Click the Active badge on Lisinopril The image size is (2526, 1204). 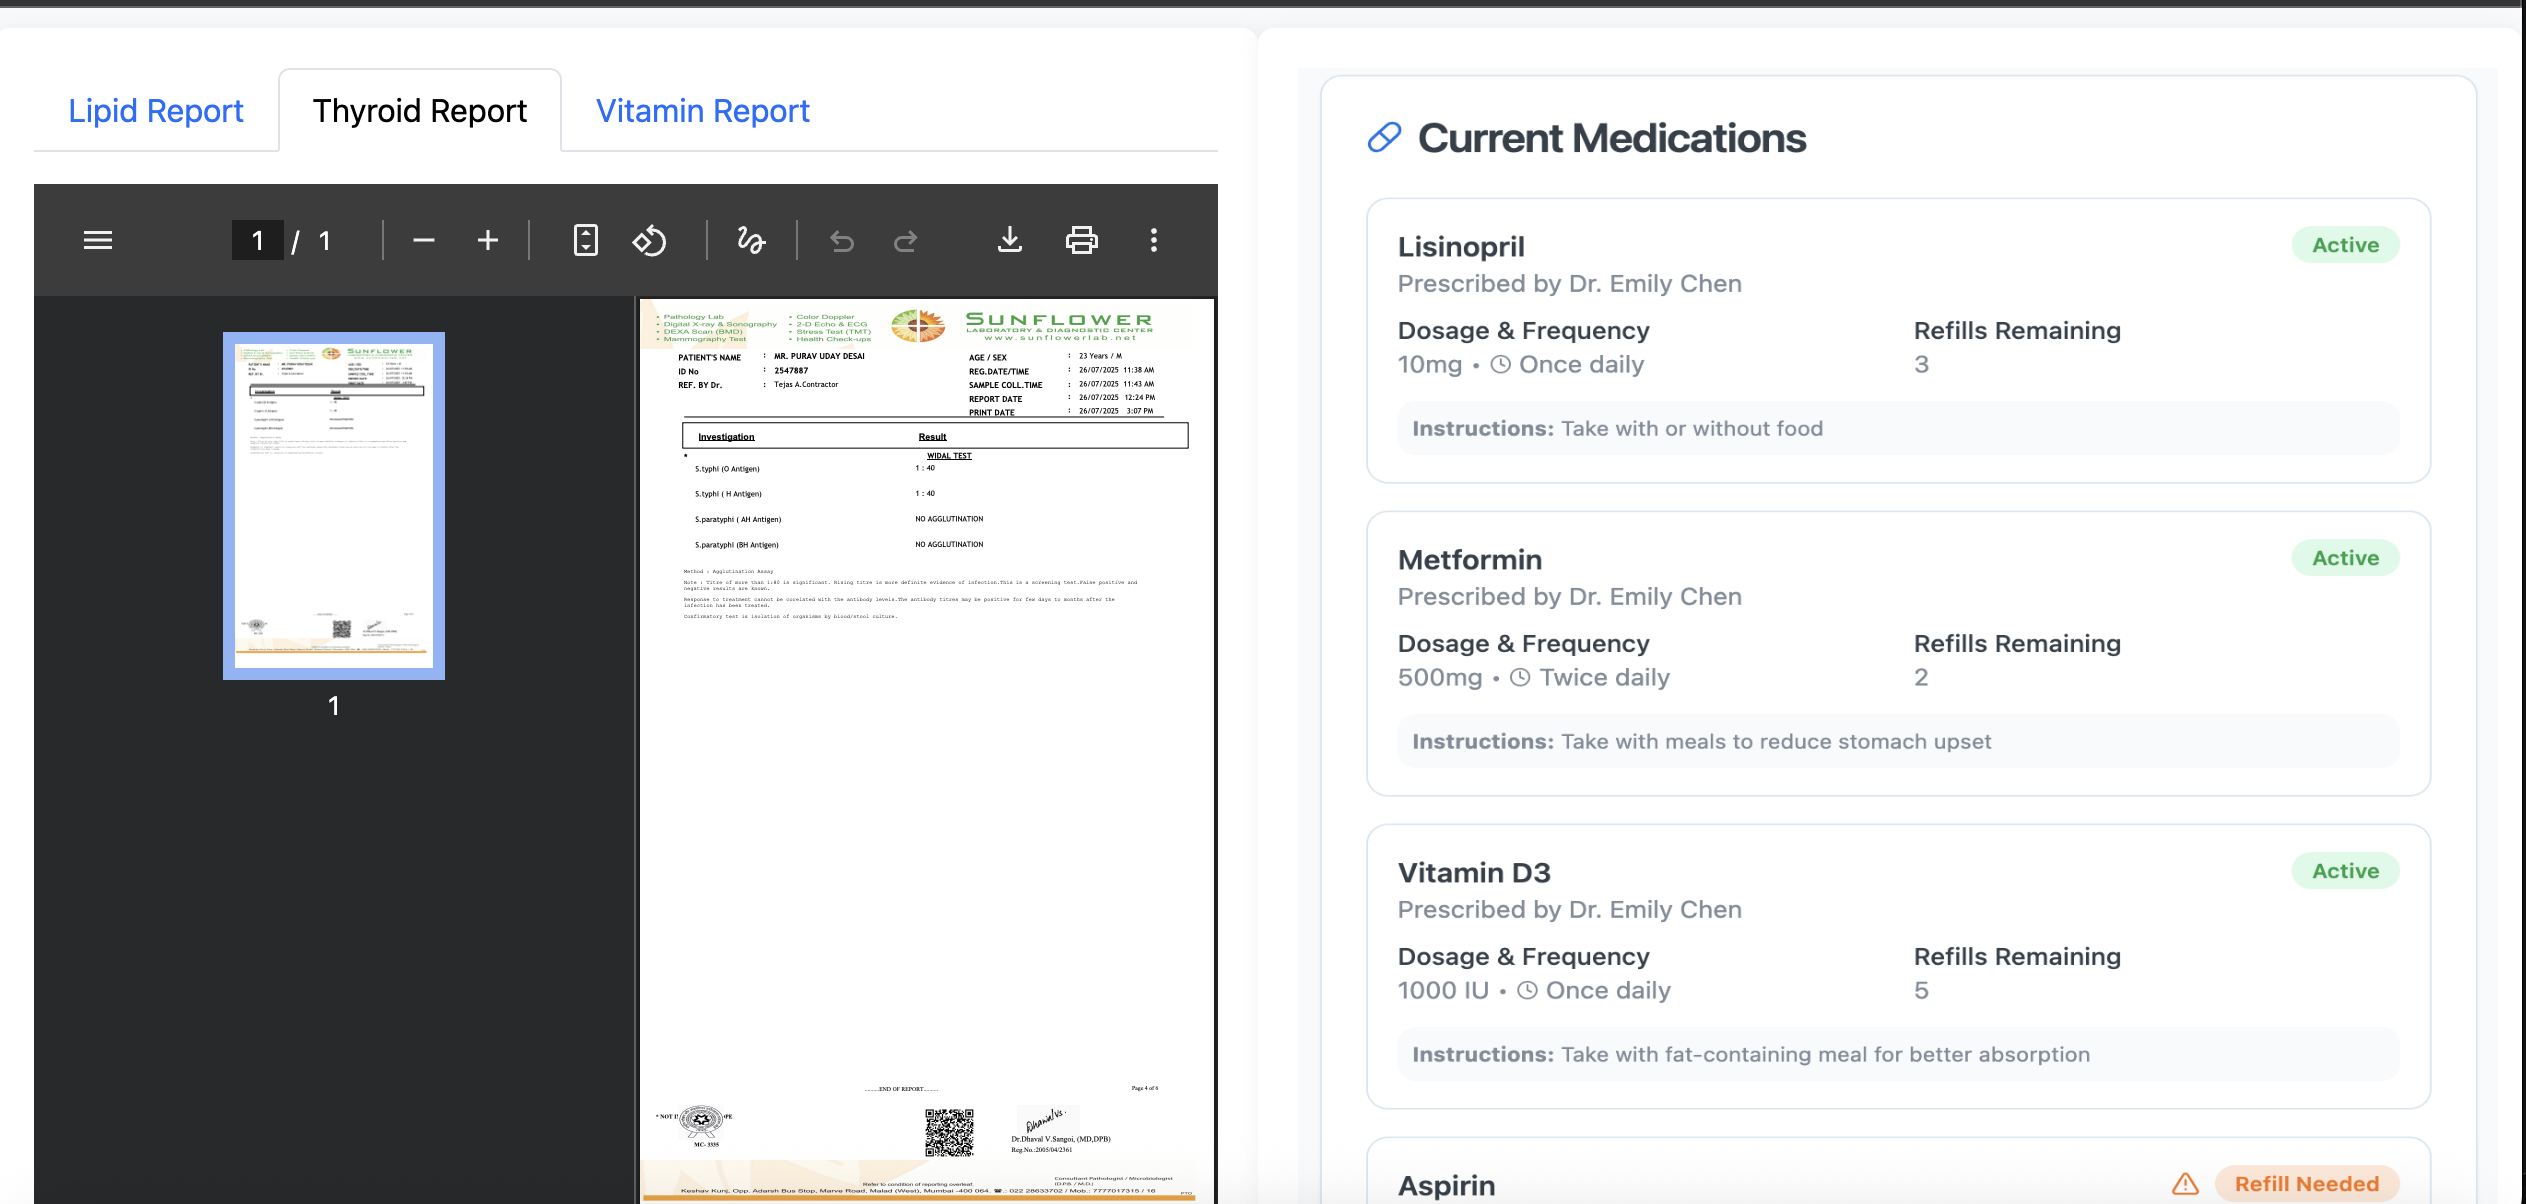click(2345, 245)
